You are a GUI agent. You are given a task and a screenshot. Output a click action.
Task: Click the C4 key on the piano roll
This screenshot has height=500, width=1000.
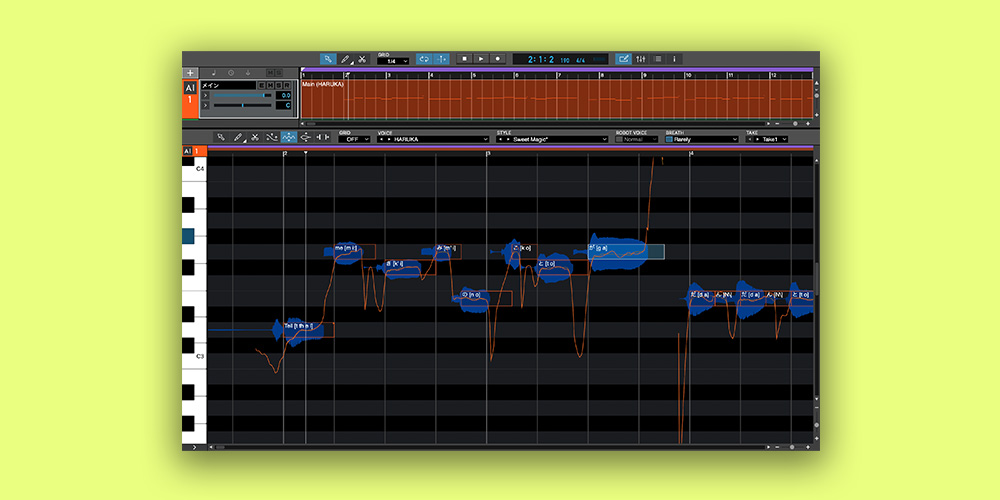tap(195, 169)
